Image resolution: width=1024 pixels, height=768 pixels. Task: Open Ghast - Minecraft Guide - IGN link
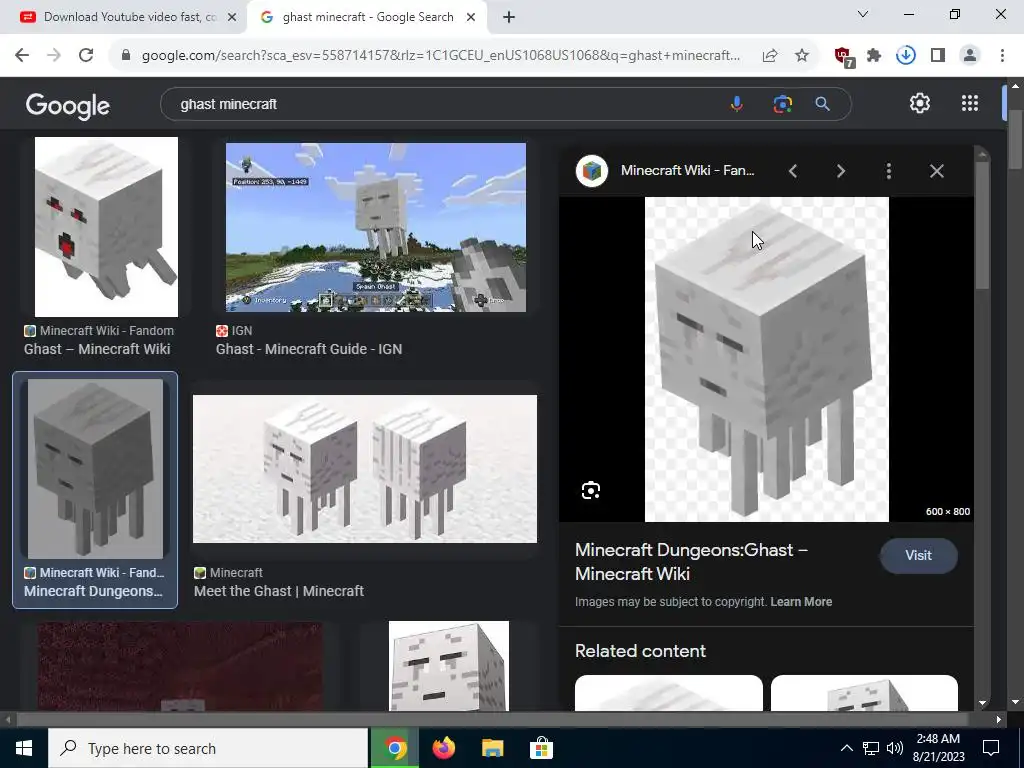[309, 349]
